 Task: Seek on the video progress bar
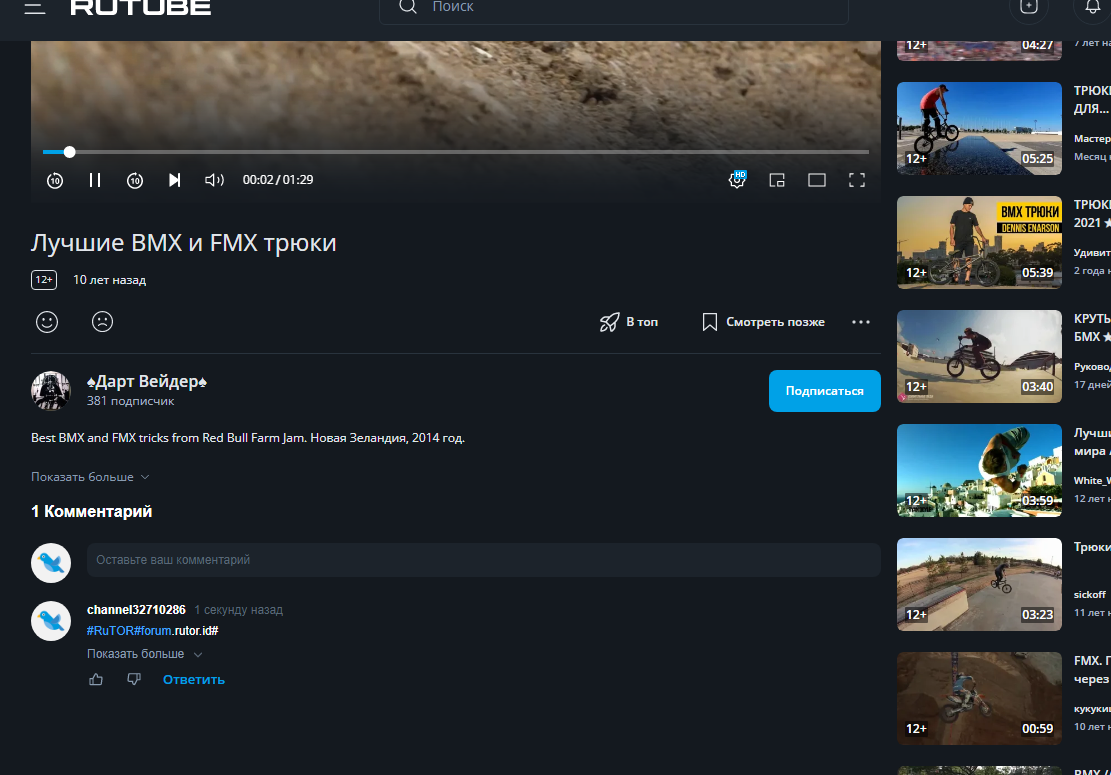point(456,152)
